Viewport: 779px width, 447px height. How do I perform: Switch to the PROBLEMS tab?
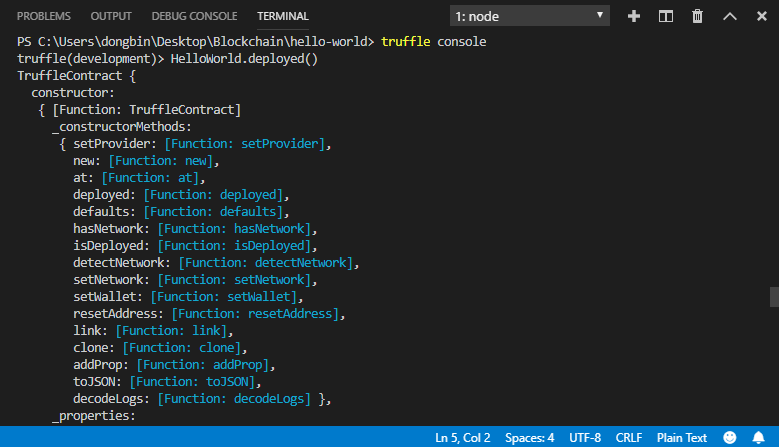[44, 16]
